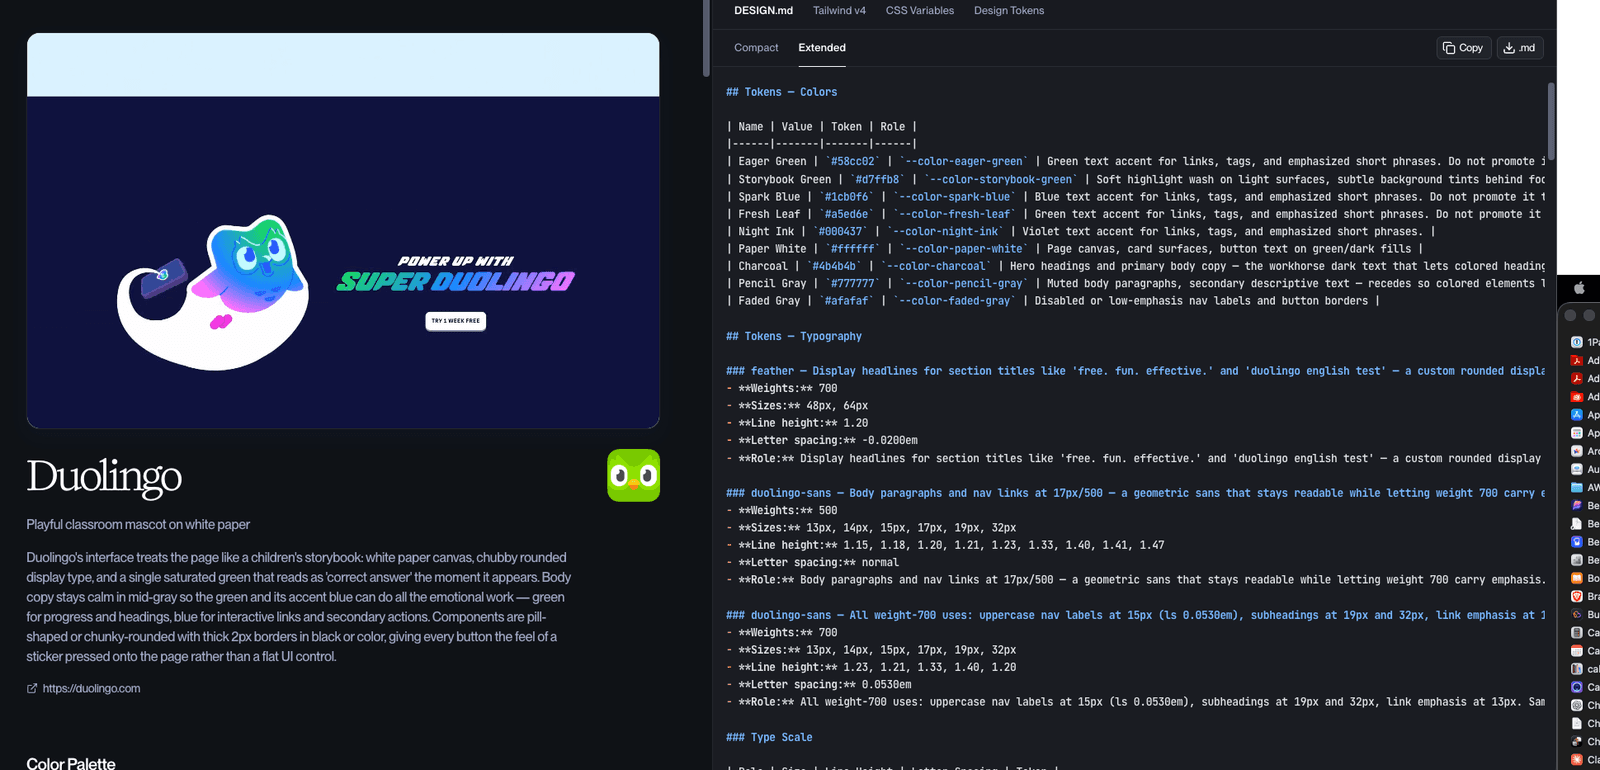The image size is (1600, 770).
Task: Switch to the DESIGN.md tab
Action: coord(763,10)
